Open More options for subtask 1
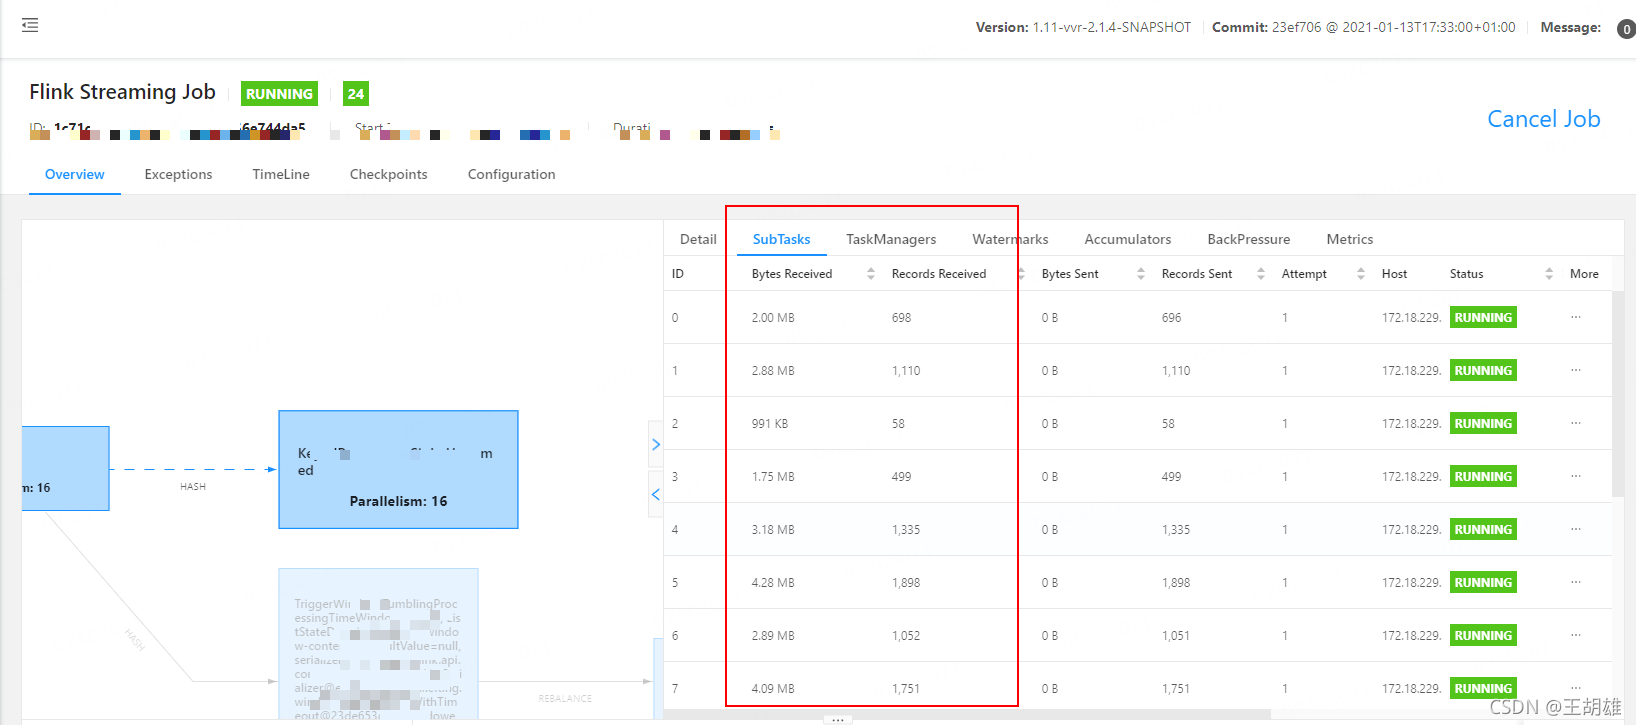Screen dimensions: 1636x725 click(x=1576, y=370)
